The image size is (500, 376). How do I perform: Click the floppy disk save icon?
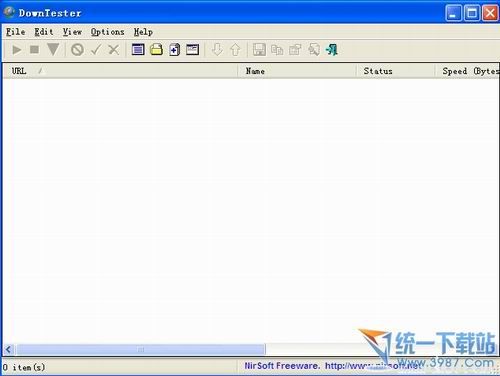[x=259, y=50]
